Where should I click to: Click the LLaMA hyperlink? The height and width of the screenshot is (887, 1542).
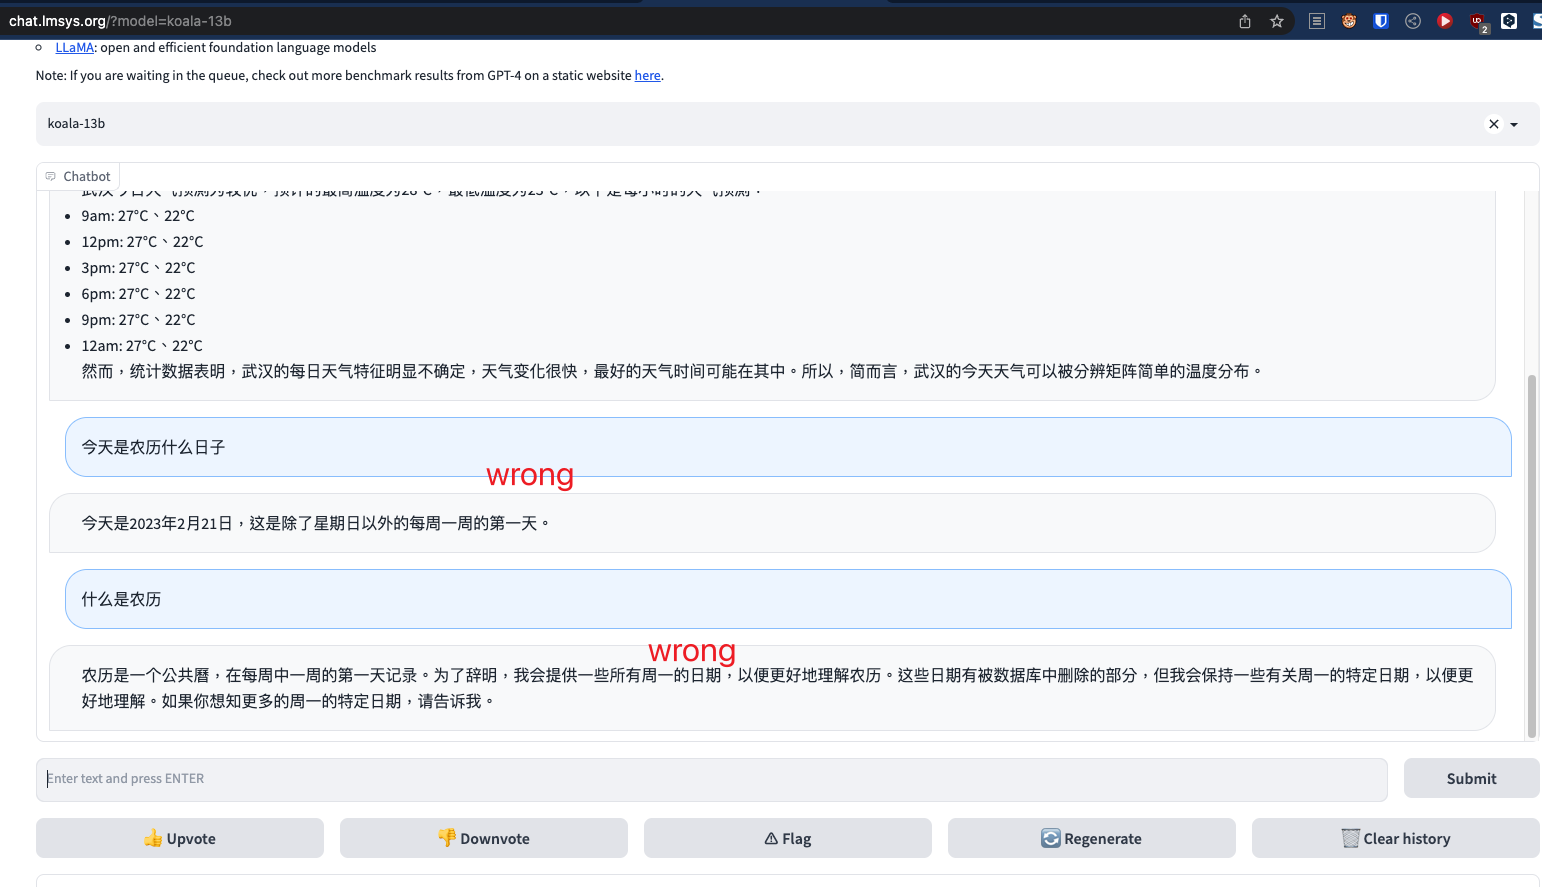pyautogui.click(x=75, y=47)
